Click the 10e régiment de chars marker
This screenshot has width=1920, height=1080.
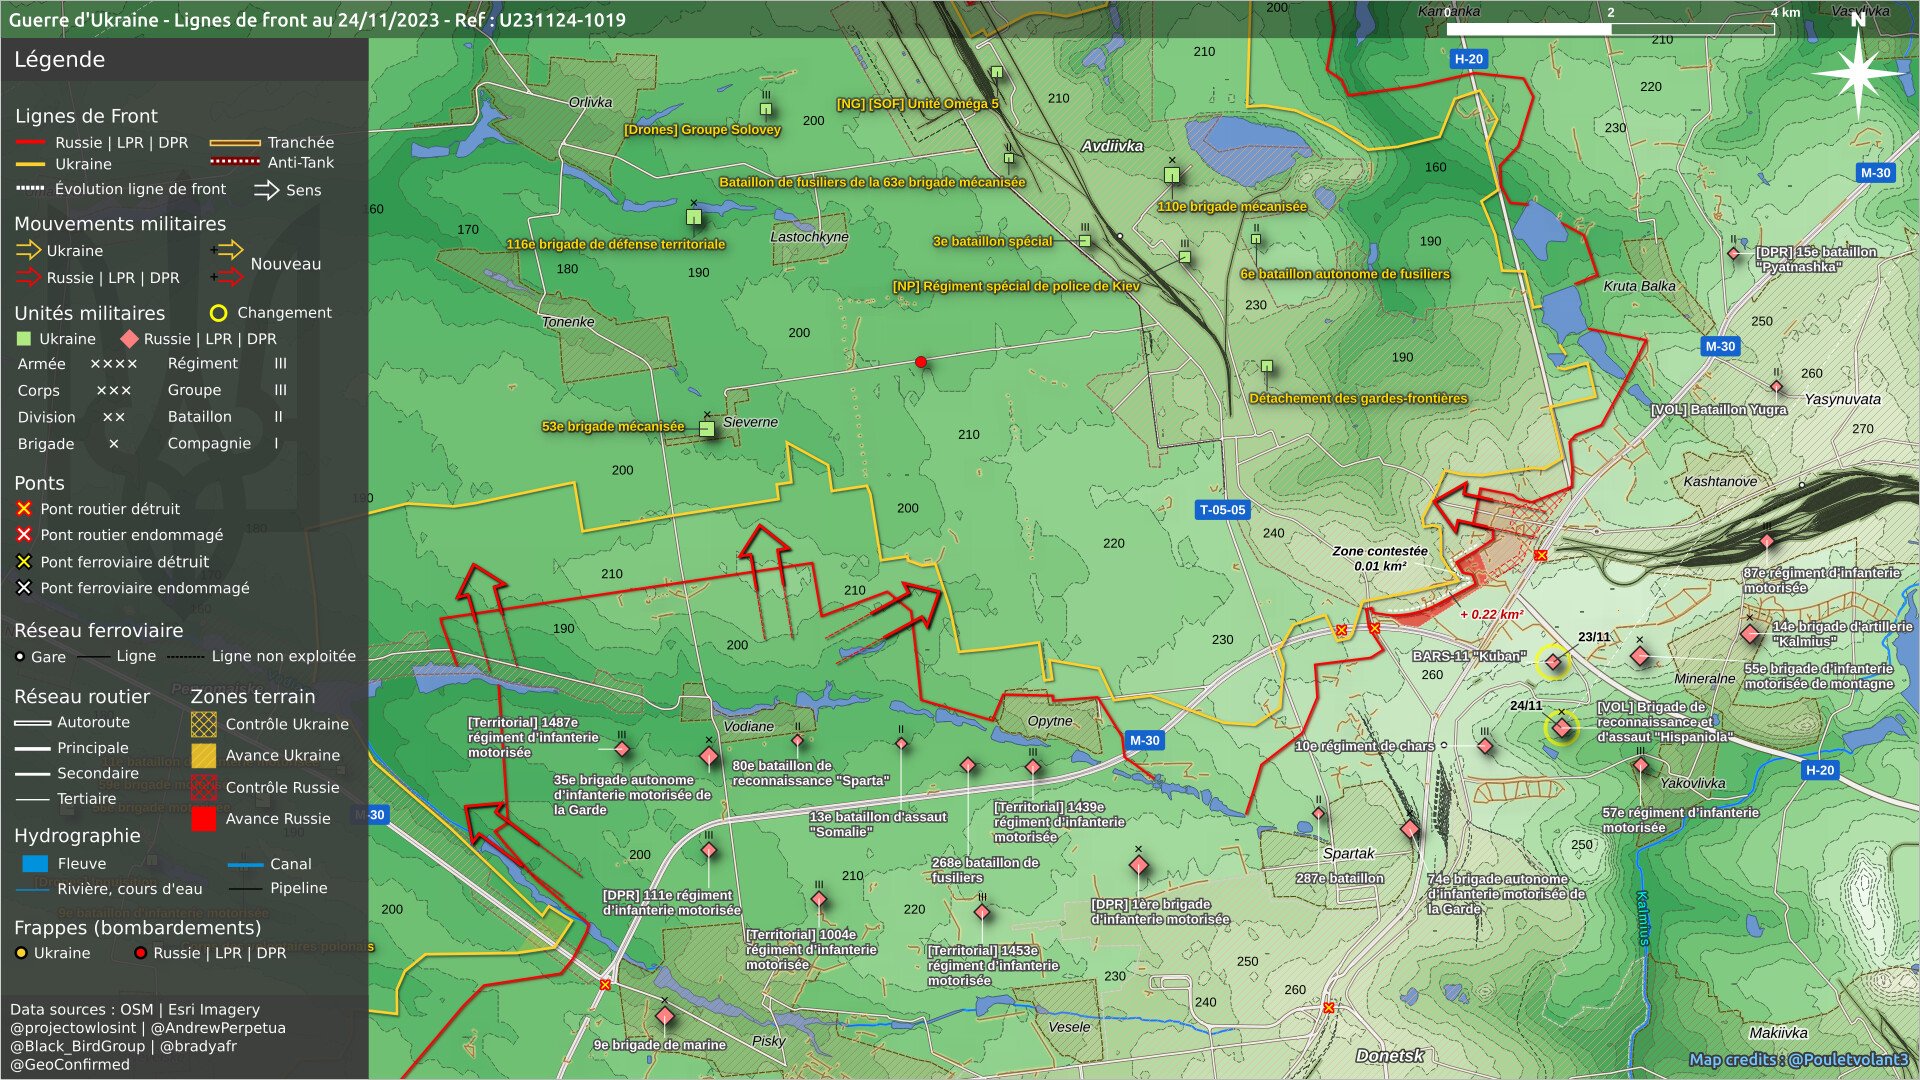(x=1485, y=746)
